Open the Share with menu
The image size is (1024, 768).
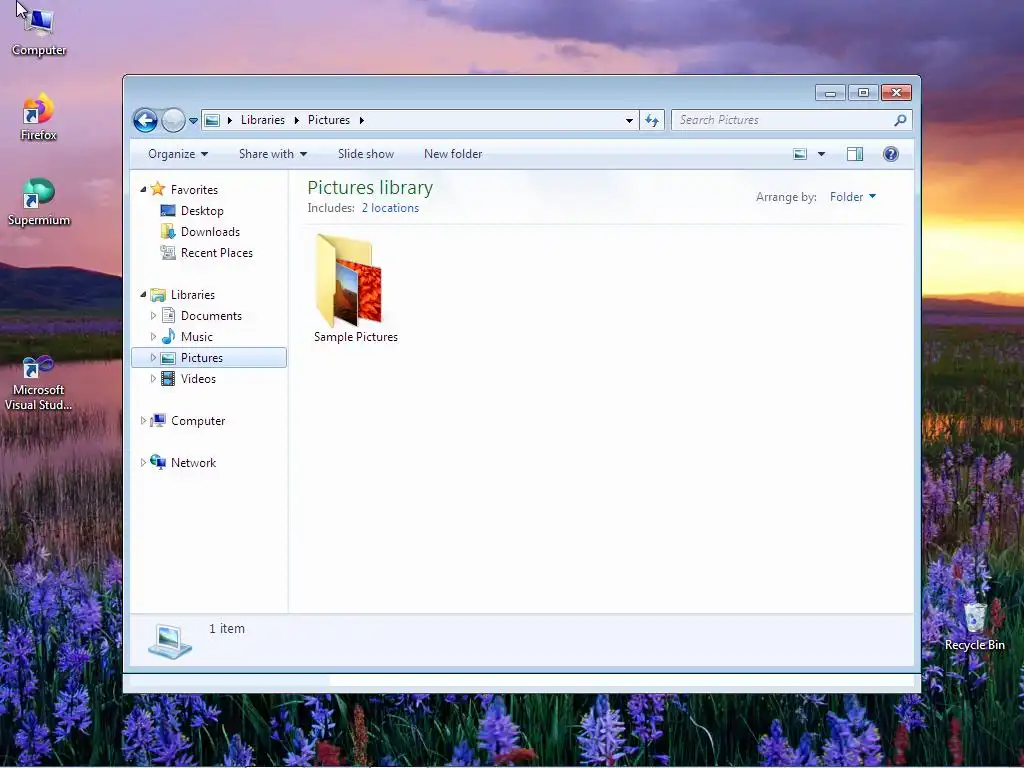click(272, 154)
